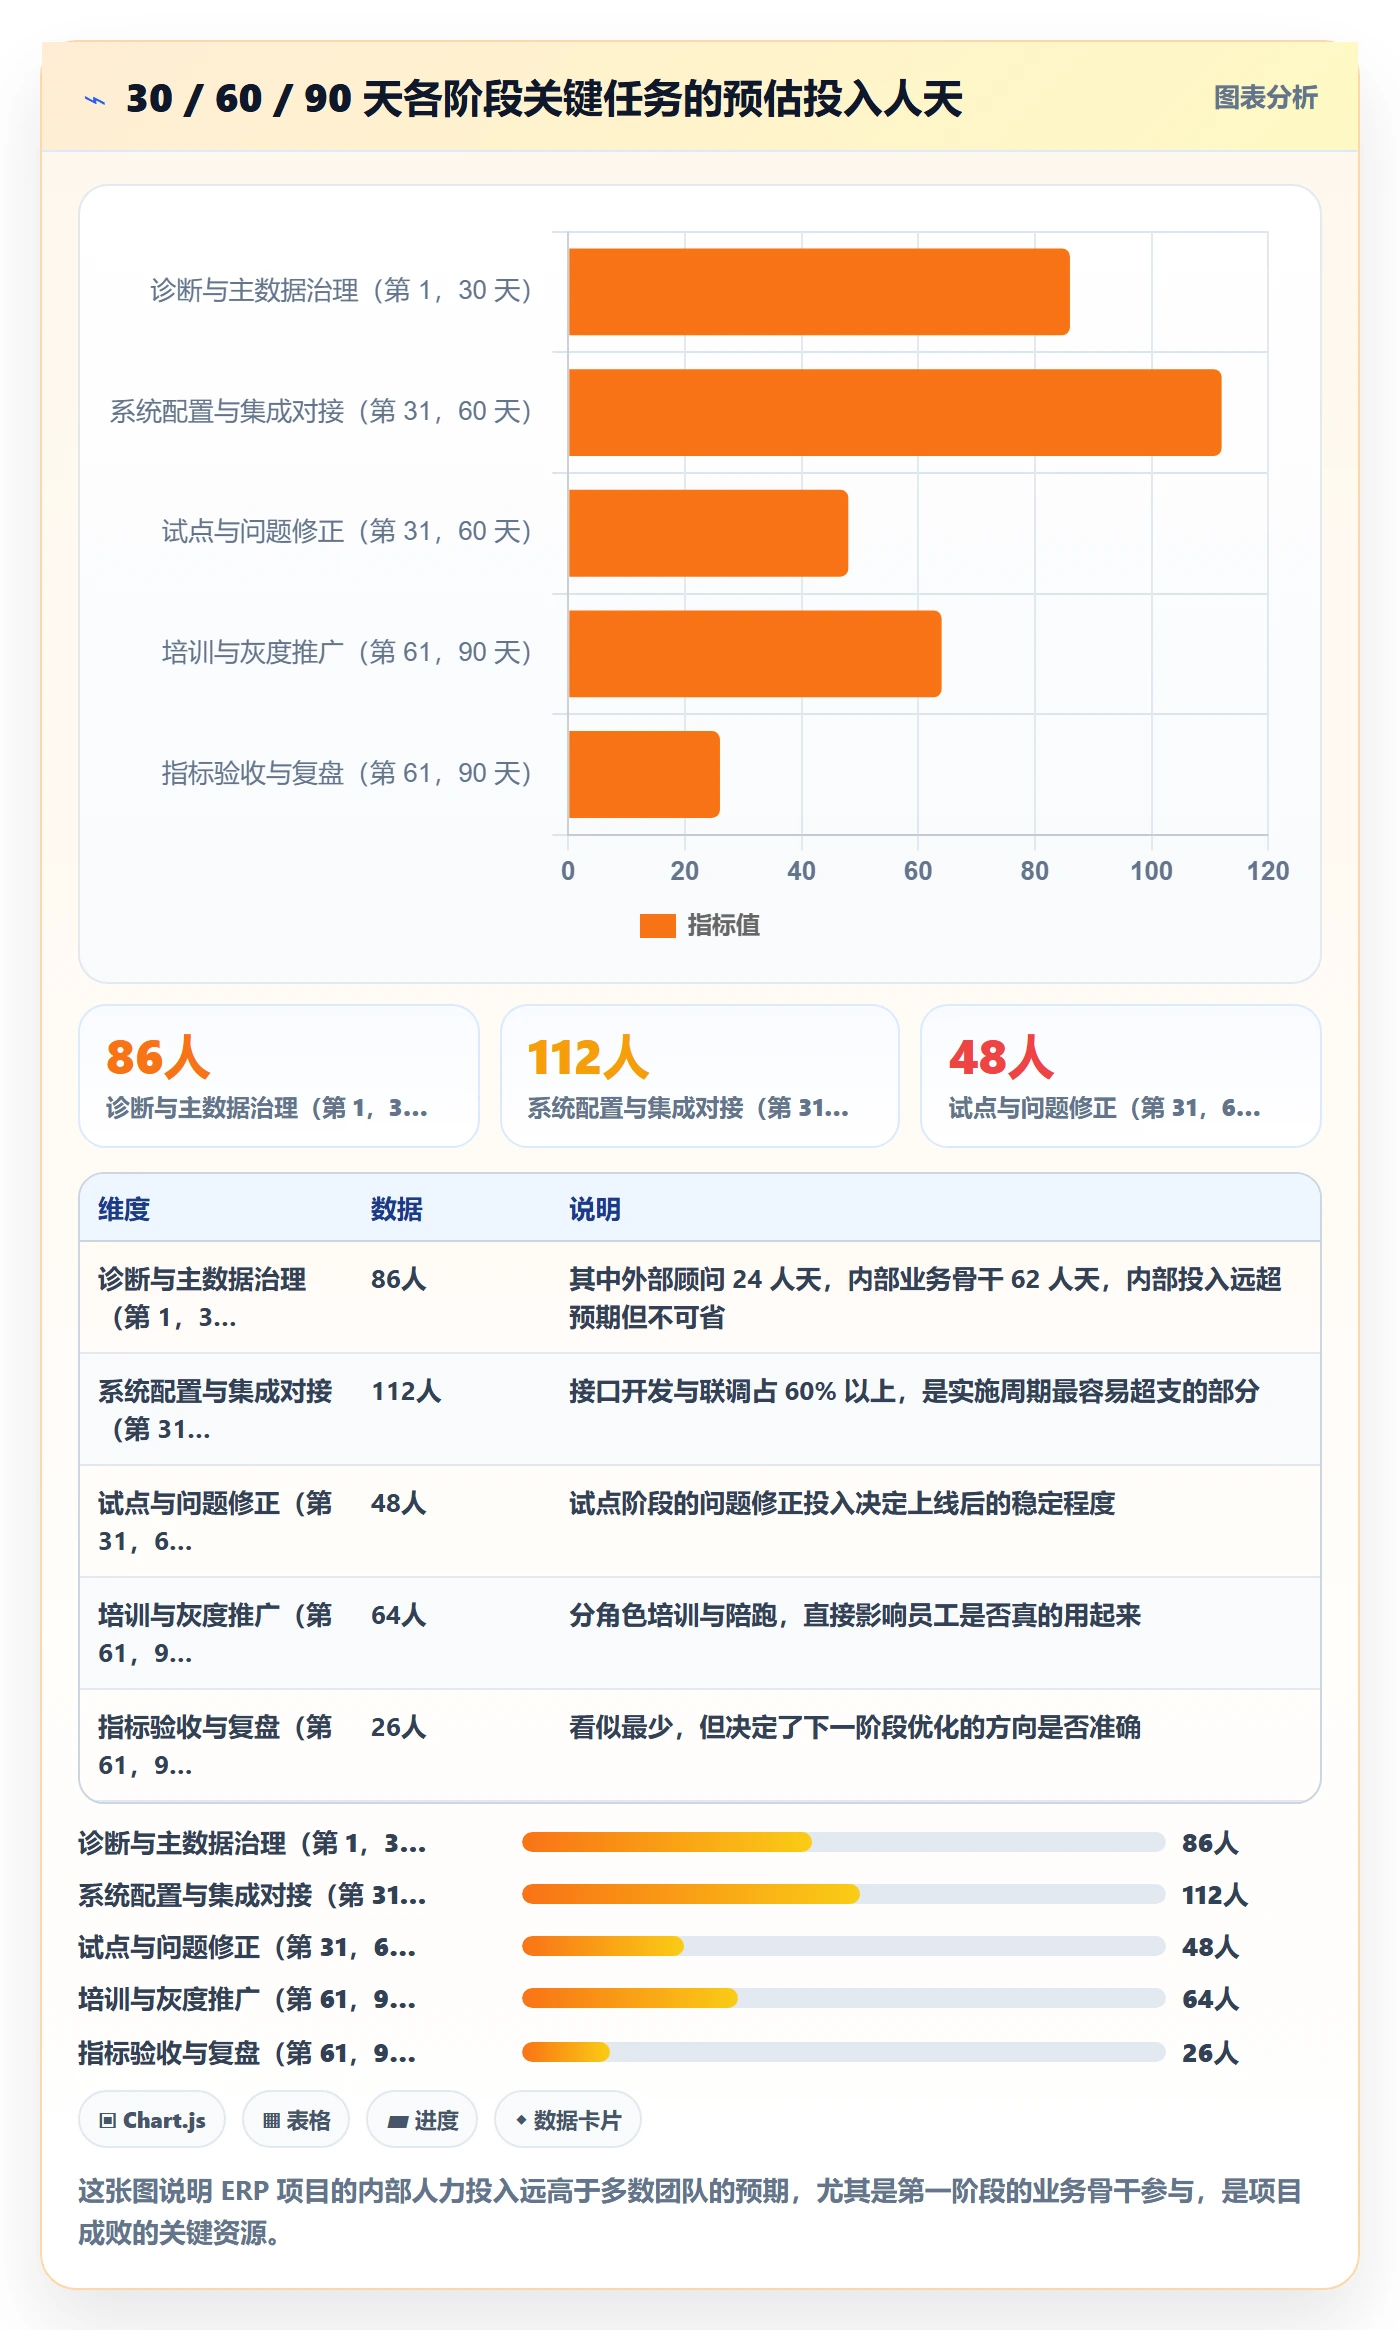The width and height of the screenshot is (1400, 2330).
Task: Click the lightning icon beside the title
Action: point(95,99)
